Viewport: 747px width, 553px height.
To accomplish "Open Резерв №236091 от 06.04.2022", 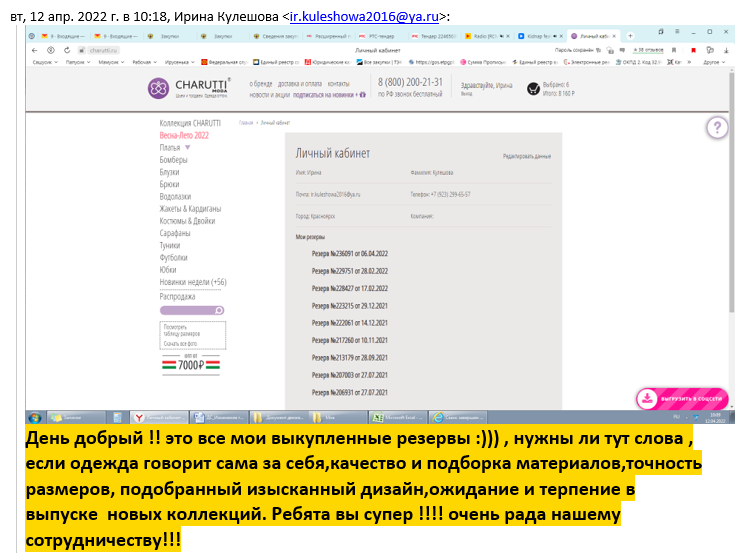I will [x=350, y=254].
